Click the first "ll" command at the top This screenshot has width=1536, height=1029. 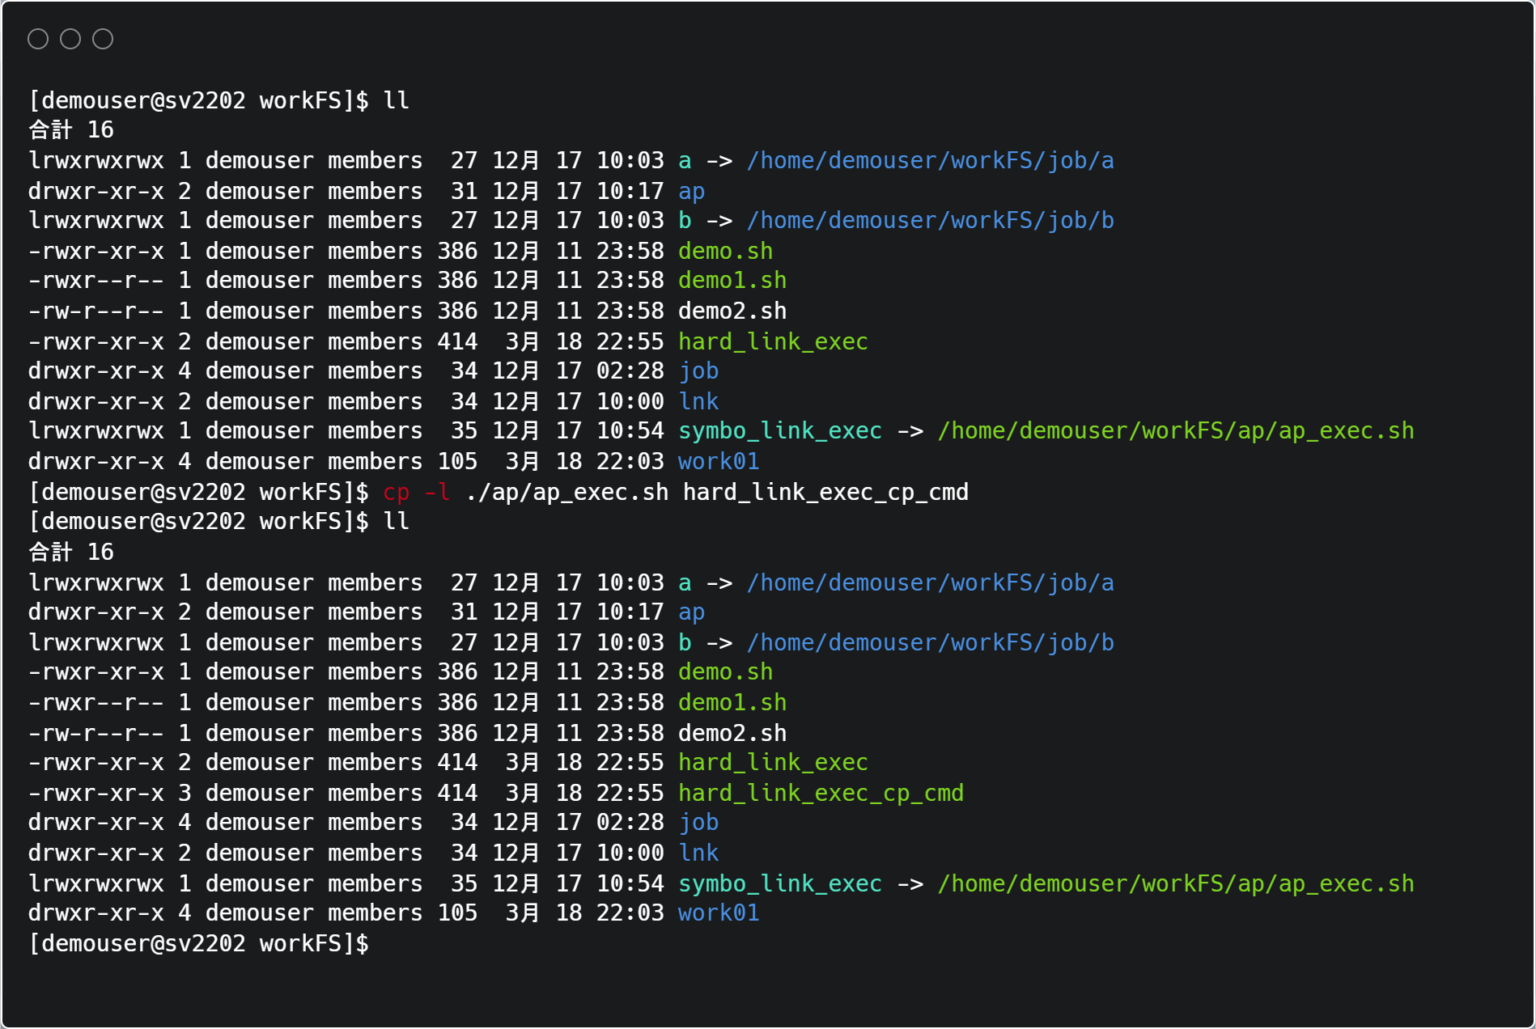pyautogui.click(x=396, y=100)
